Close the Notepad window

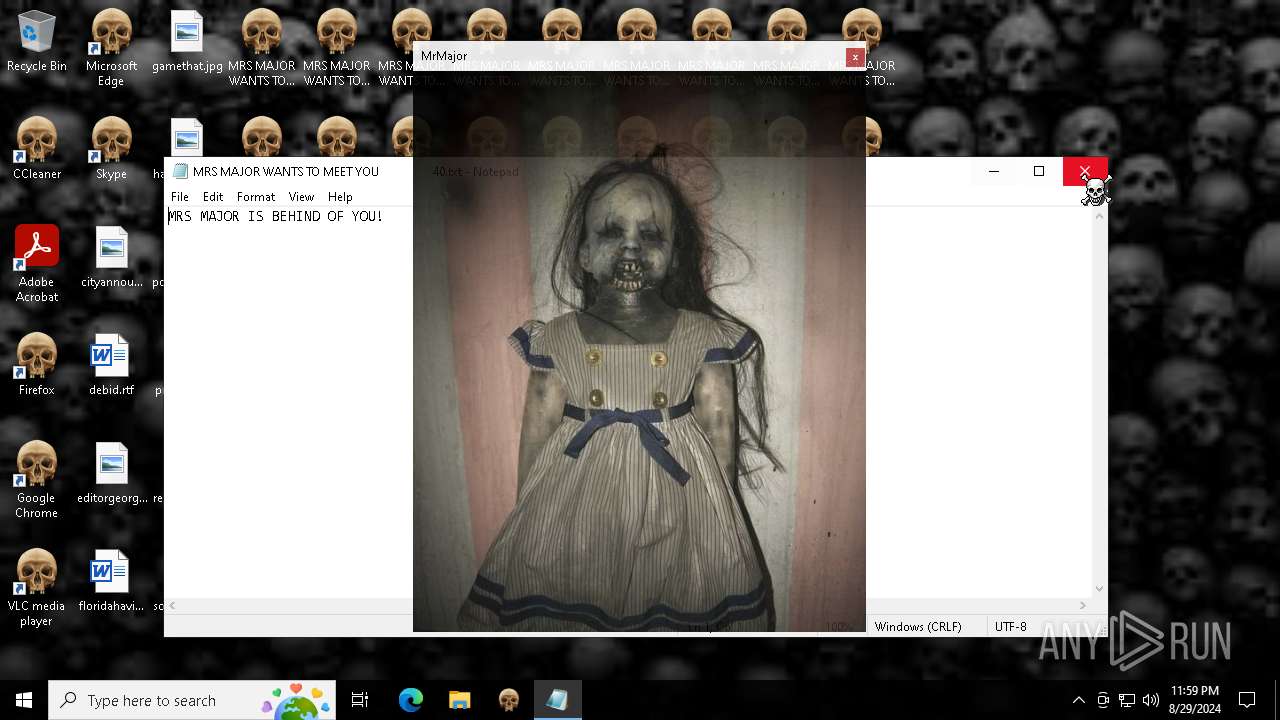click(x=1085, y=171)
